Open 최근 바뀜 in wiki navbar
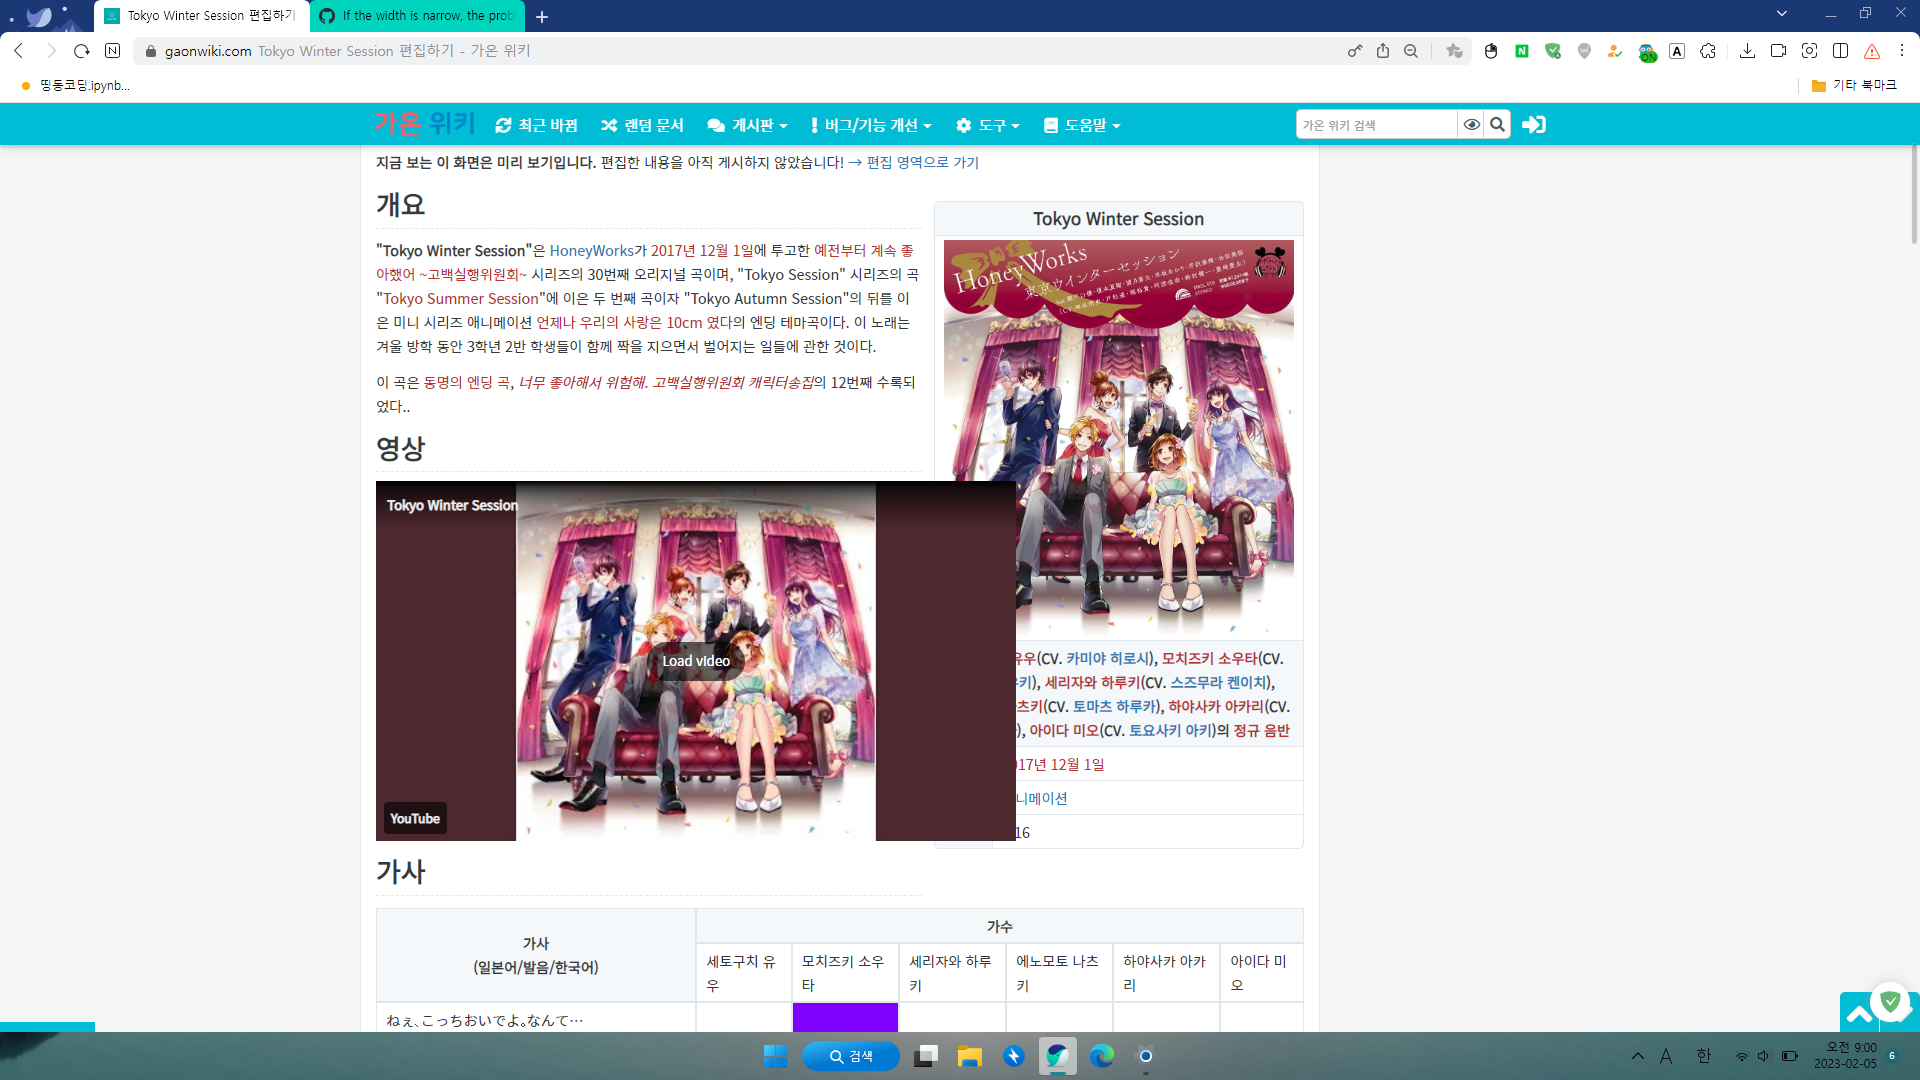1920x1080 pixels. 537,125
